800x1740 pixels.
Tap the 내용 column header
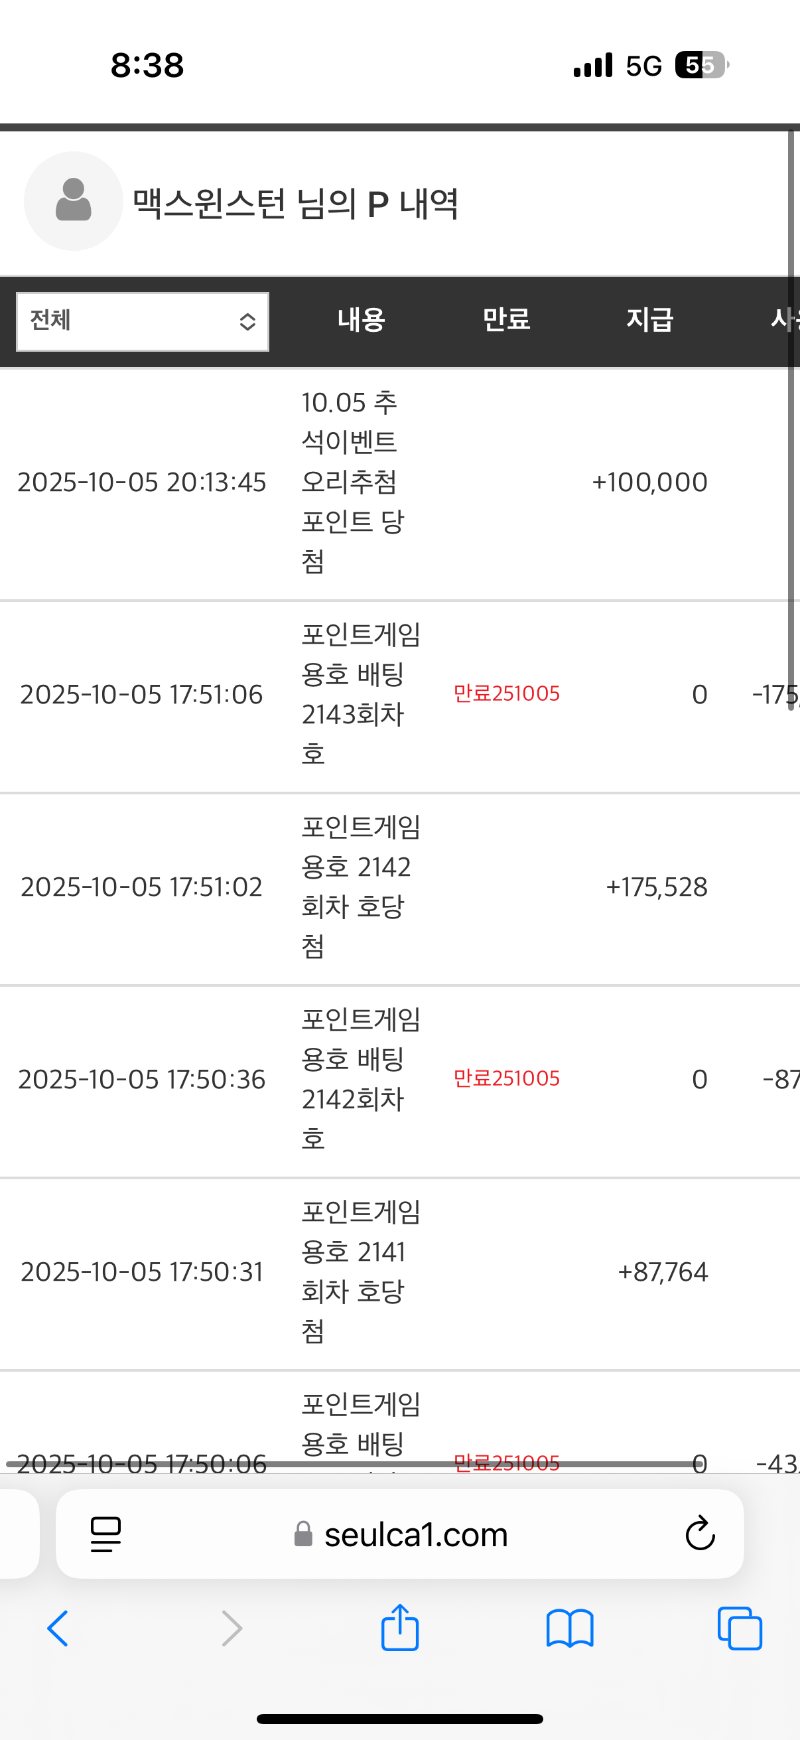pyautogui.click(x=361, y=320)
